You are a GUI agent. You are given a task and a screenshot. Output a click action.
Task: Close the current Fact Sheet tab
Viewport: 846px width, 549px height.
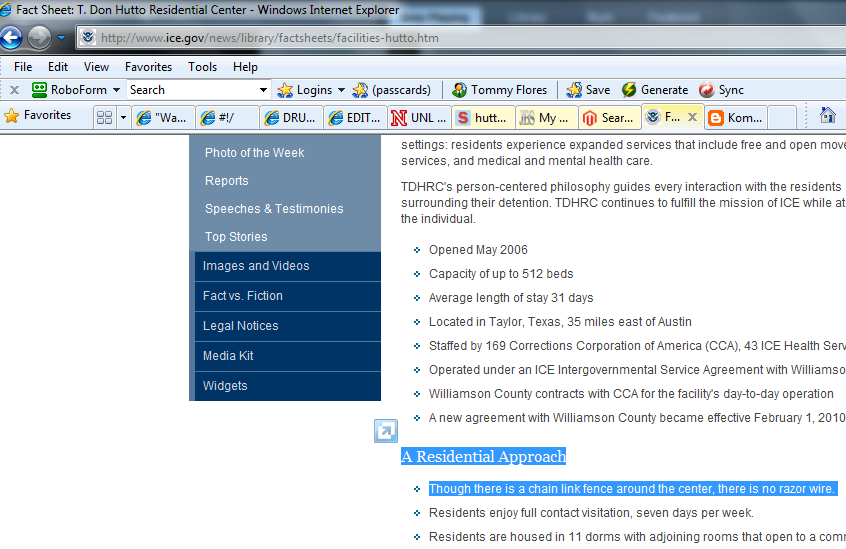692,117
